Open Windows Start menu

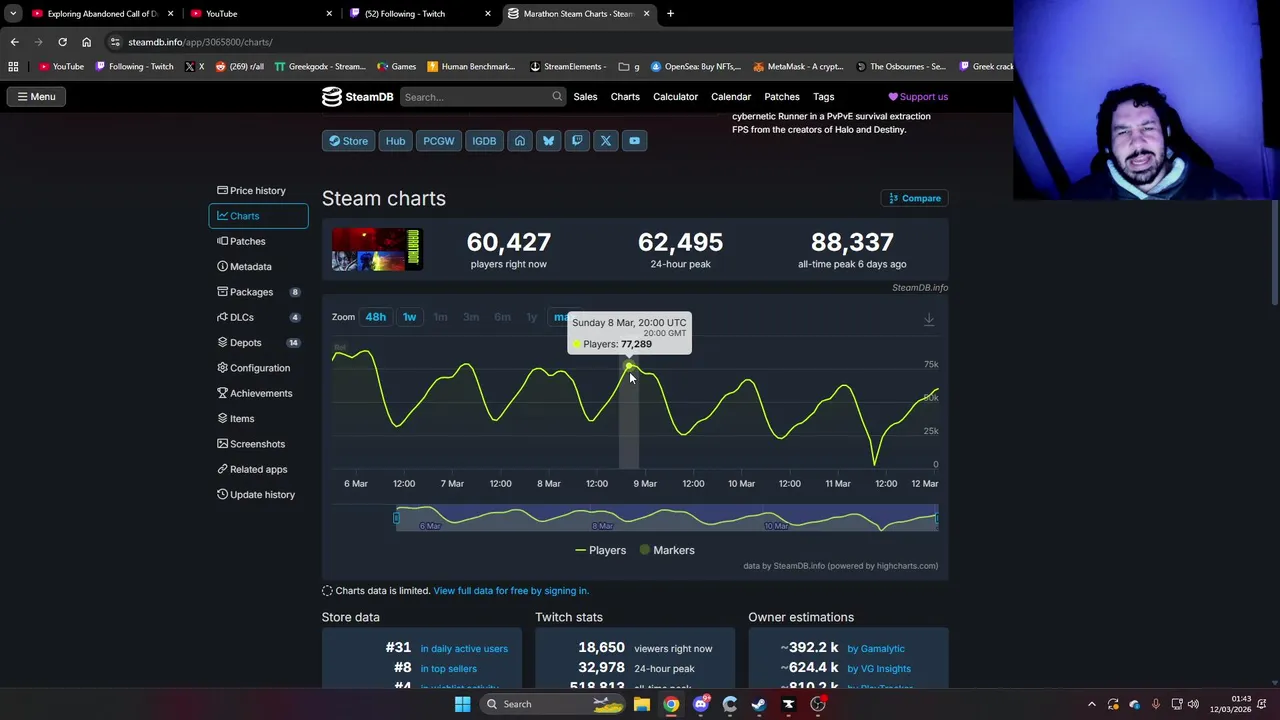point(462,704)
